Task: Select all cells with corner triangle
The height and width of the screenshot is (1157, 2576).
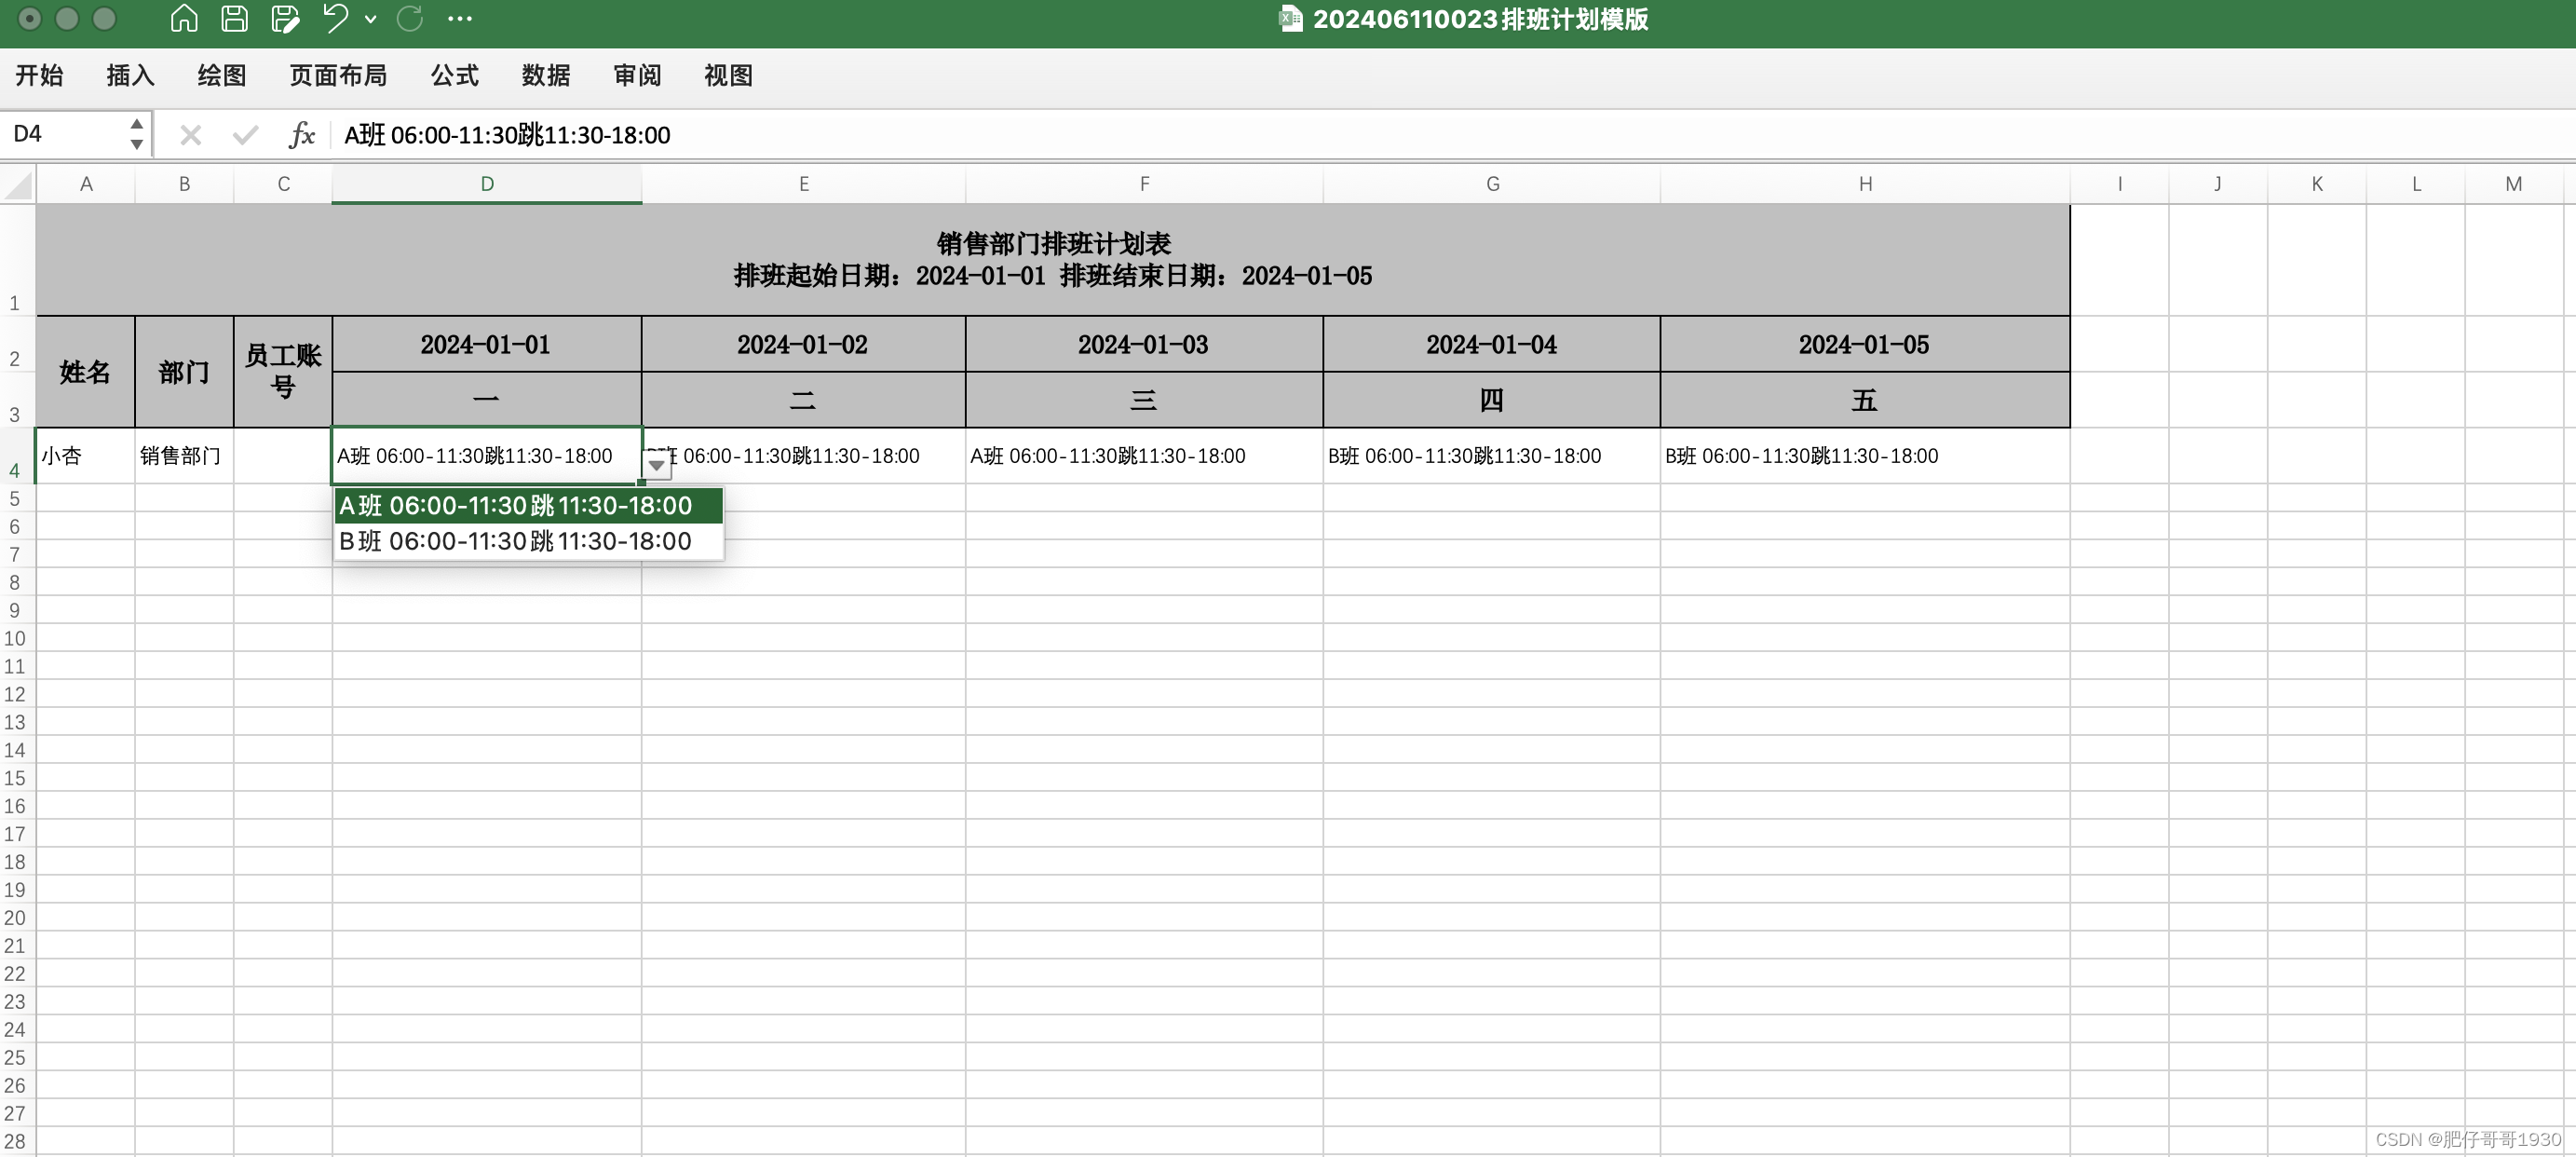Action: tap(18, 184)
